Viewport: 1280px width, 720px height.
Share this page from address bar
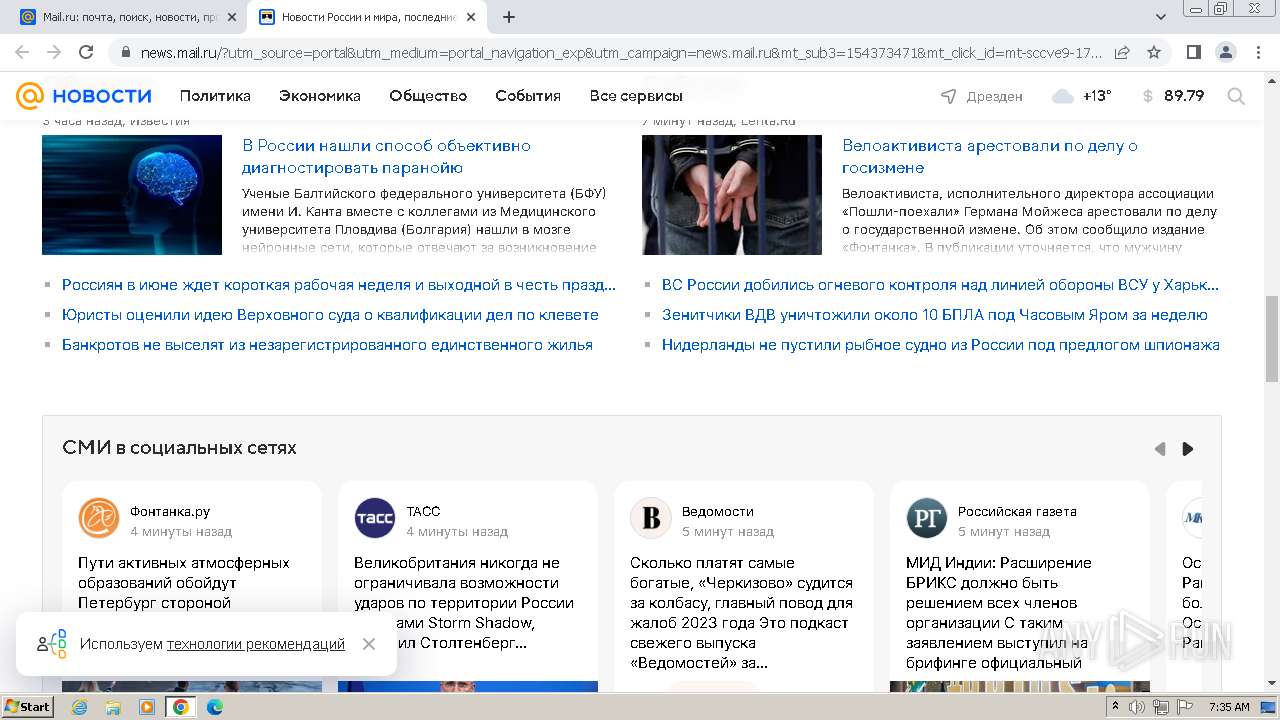coord(1122,52)
